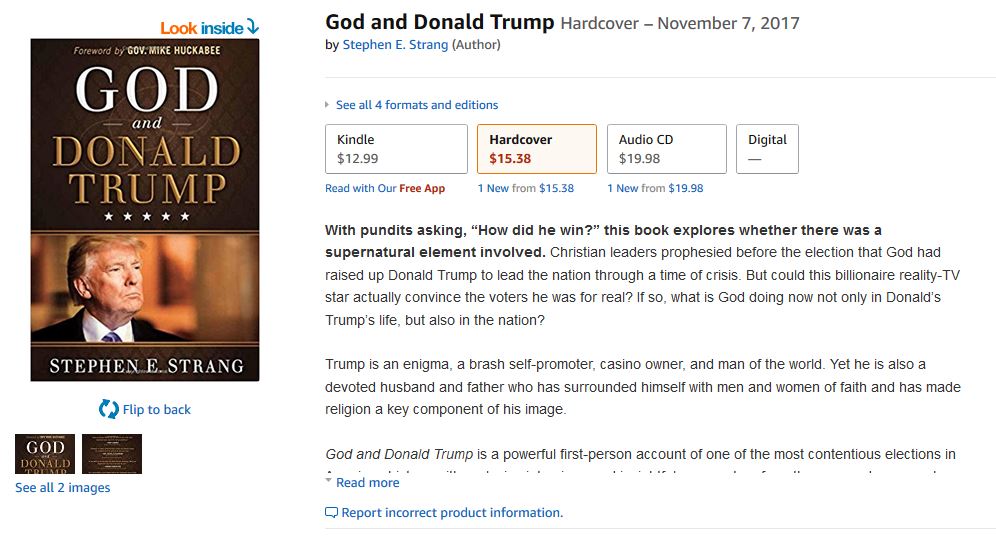This screenshot has height=536, width=996.
Task: Select the Hardcover $15.38 format
Action: pyautogui.click(x=536, y=149)
